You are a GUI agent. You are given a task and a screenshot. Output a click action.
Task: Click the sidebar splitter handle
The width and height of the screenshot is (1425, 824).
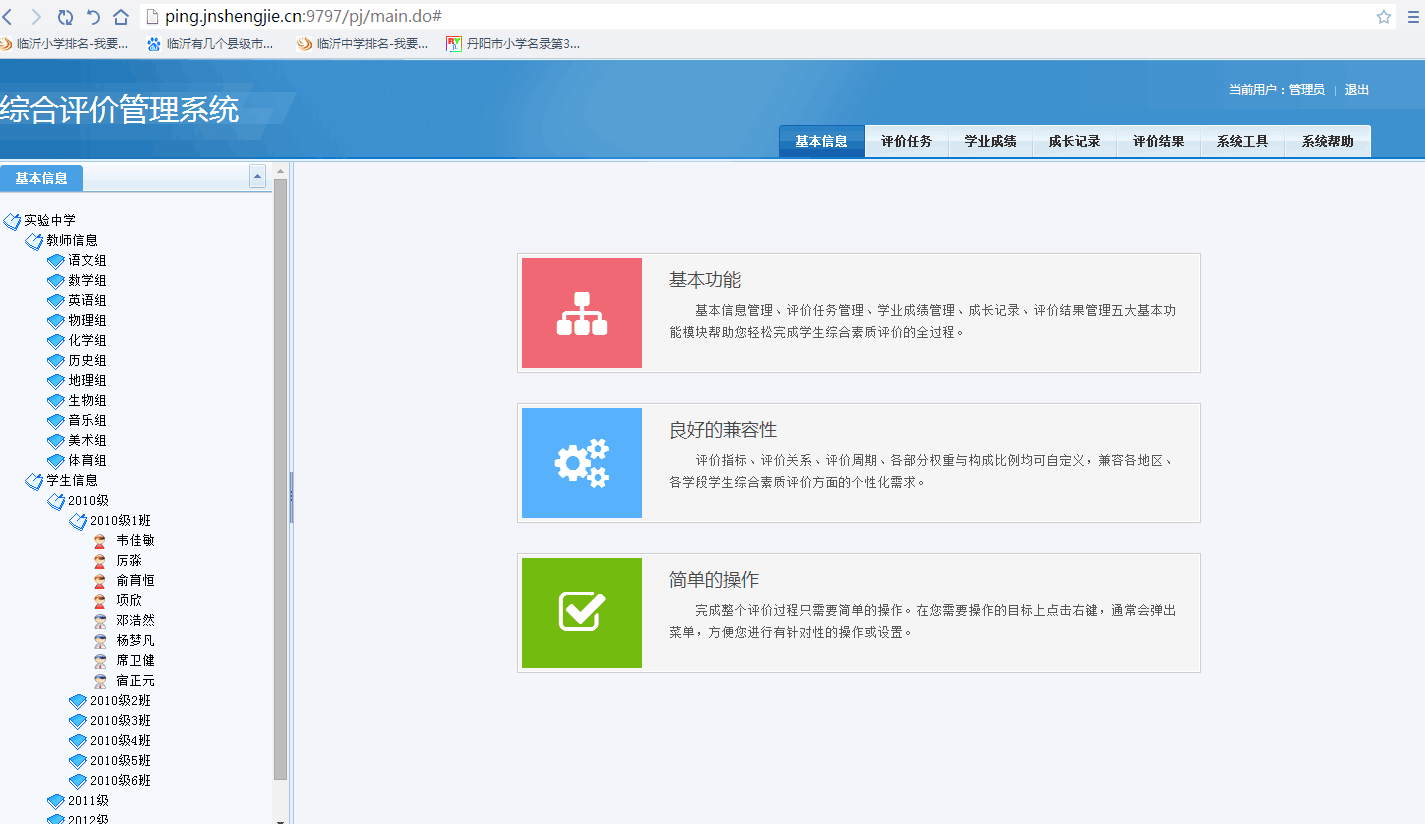(291, 497)
